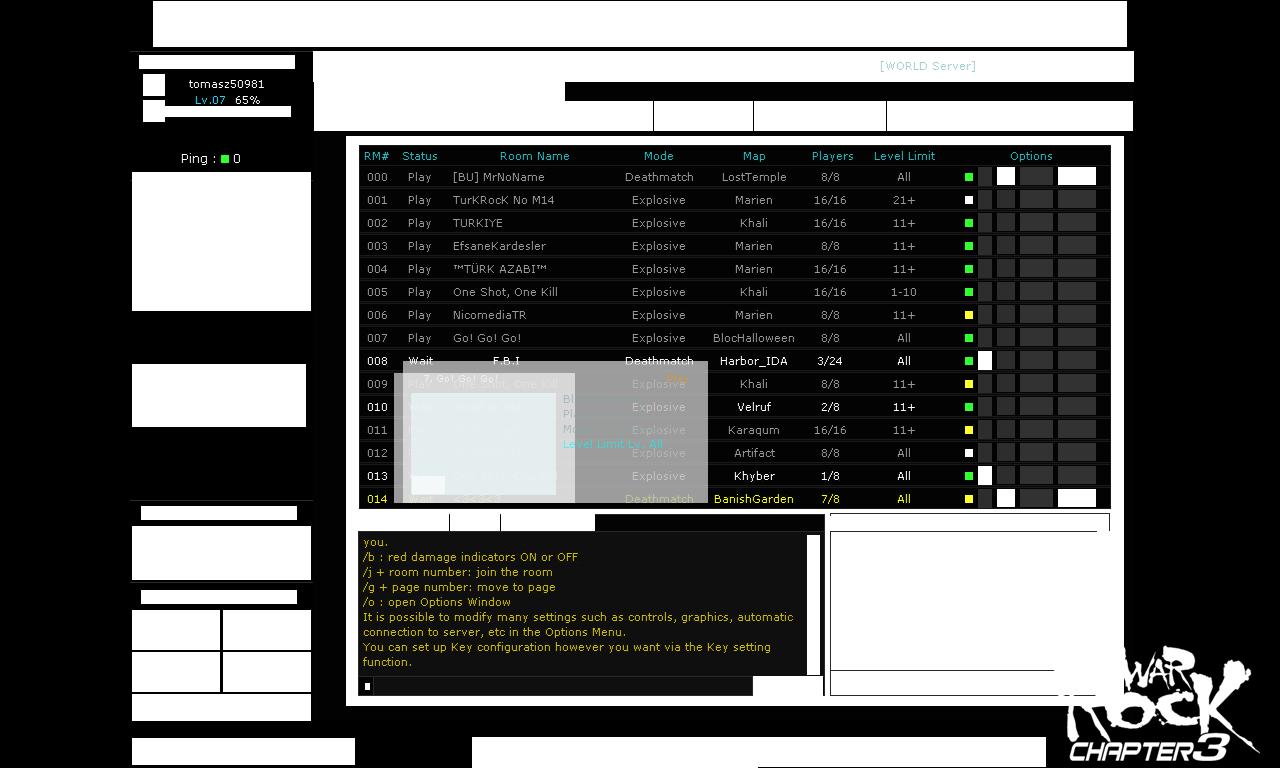This screenshot has height=768, width=1280.
Task: Click the yellow ping square for room 009
Action: (x=969, y=384)
